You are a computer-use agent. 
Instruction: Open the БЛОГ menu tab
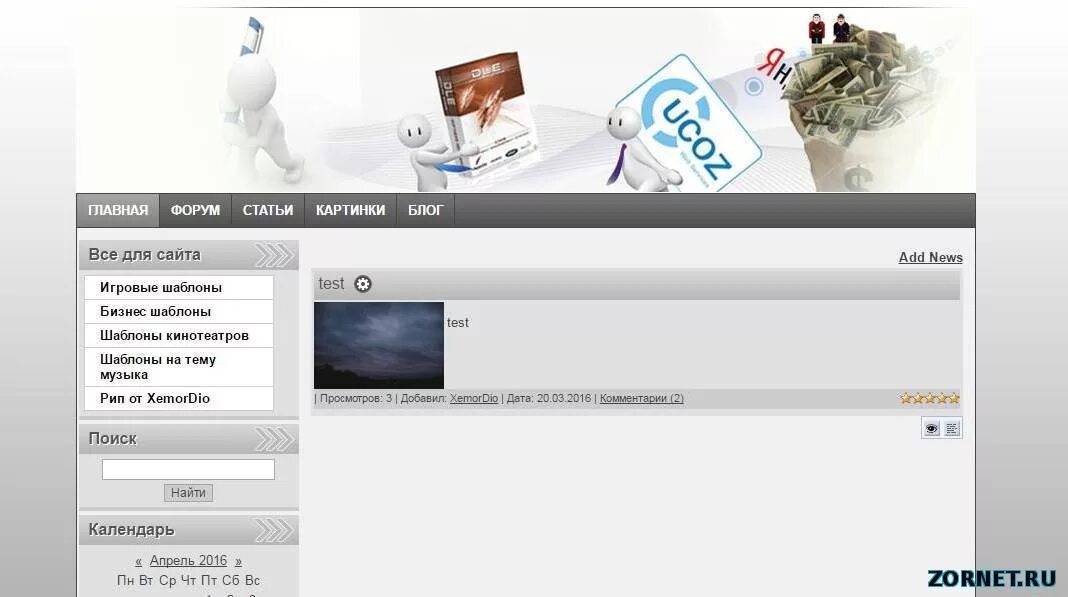[426, 211]
